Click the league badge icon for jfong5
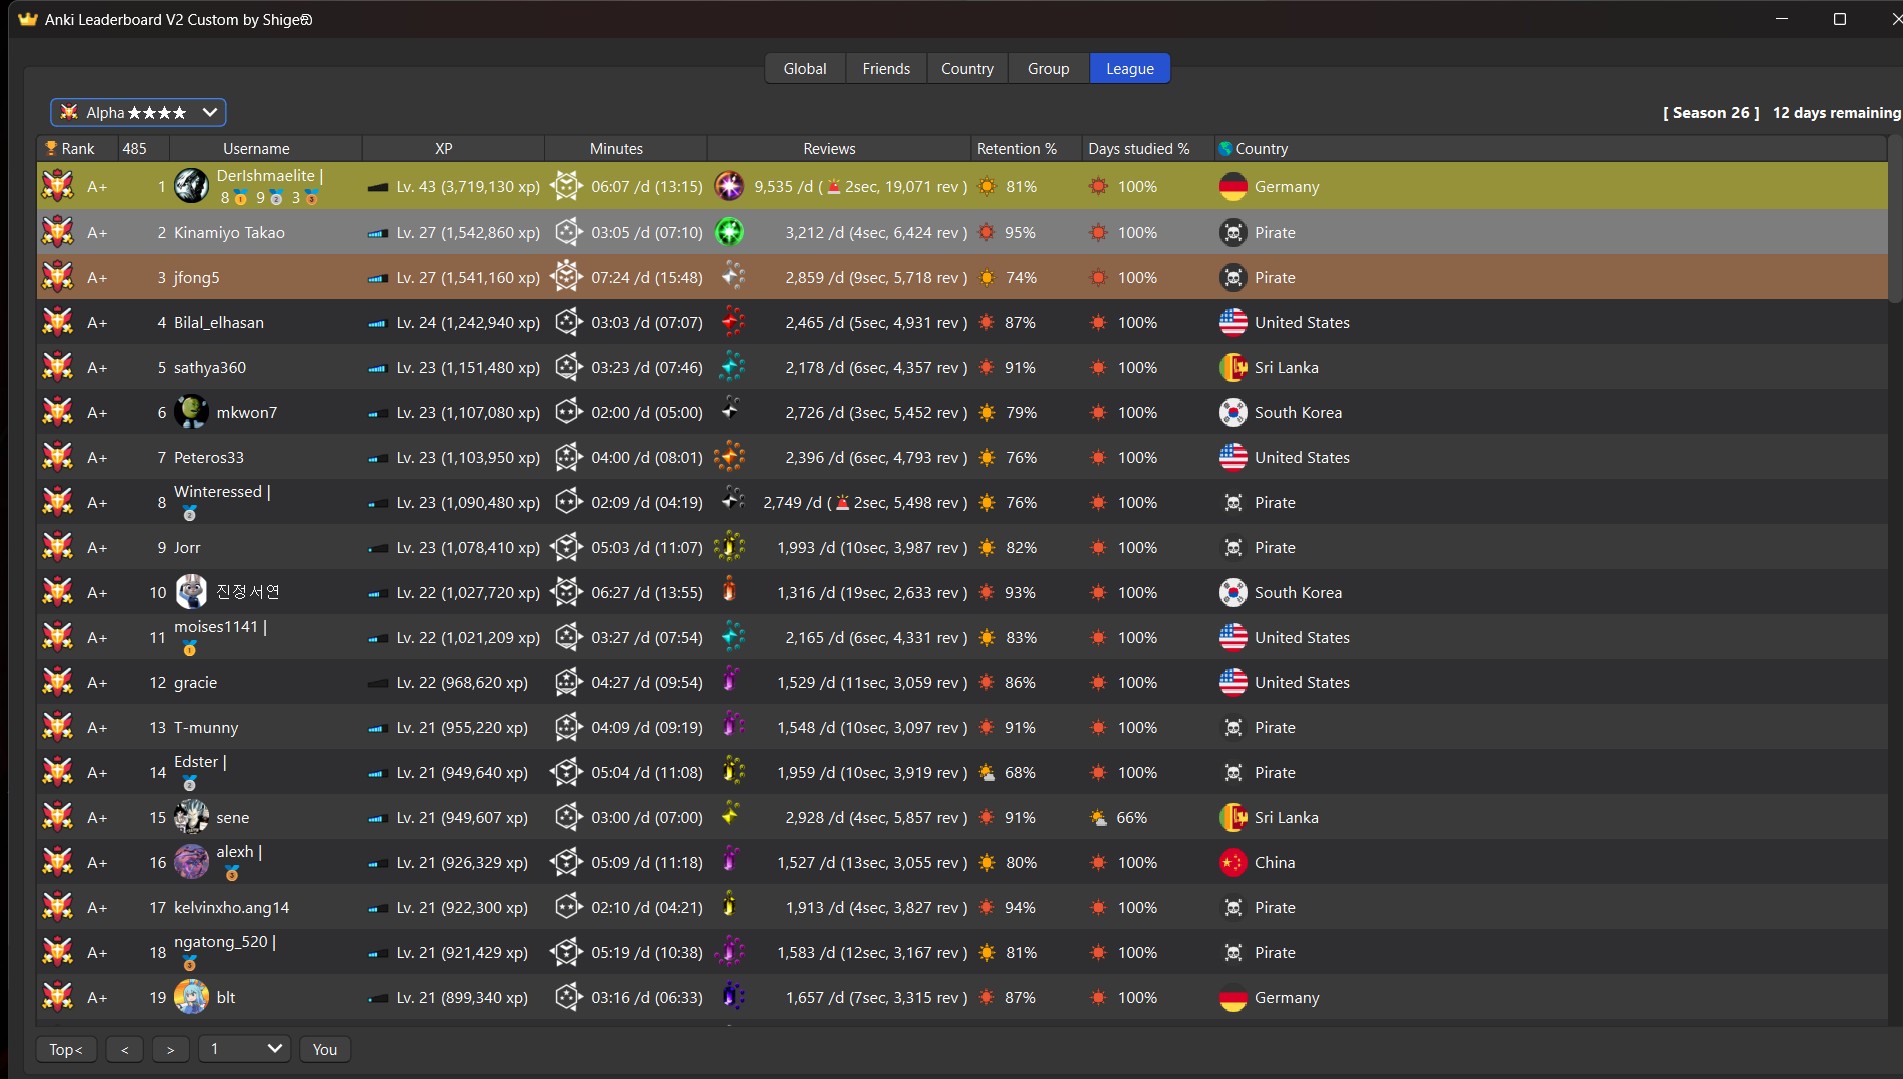Image resolution: width=1903 pixels, height=1079 pixels. pyautogui.click(x=57, y=277)
